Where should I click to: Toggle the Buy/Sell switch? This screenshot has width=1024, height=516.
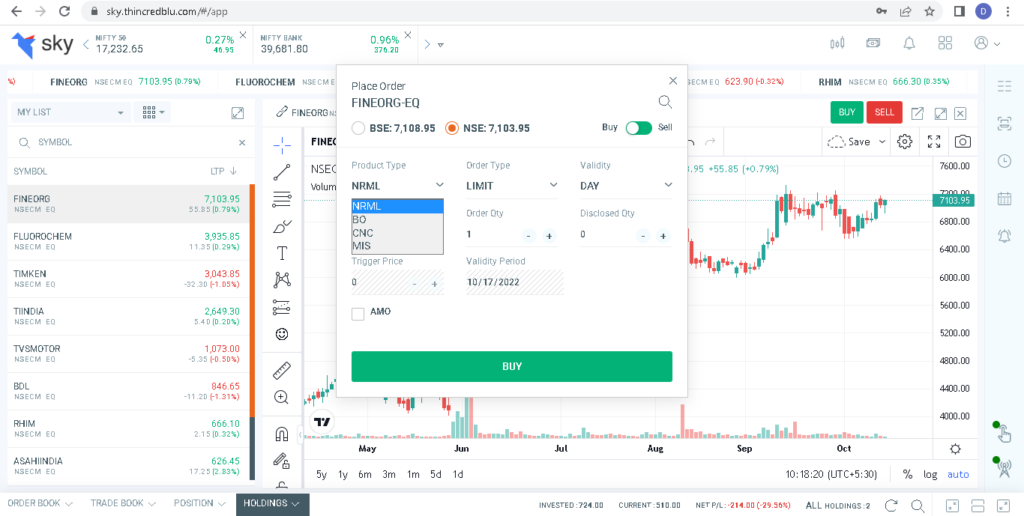tap(639, 128)
